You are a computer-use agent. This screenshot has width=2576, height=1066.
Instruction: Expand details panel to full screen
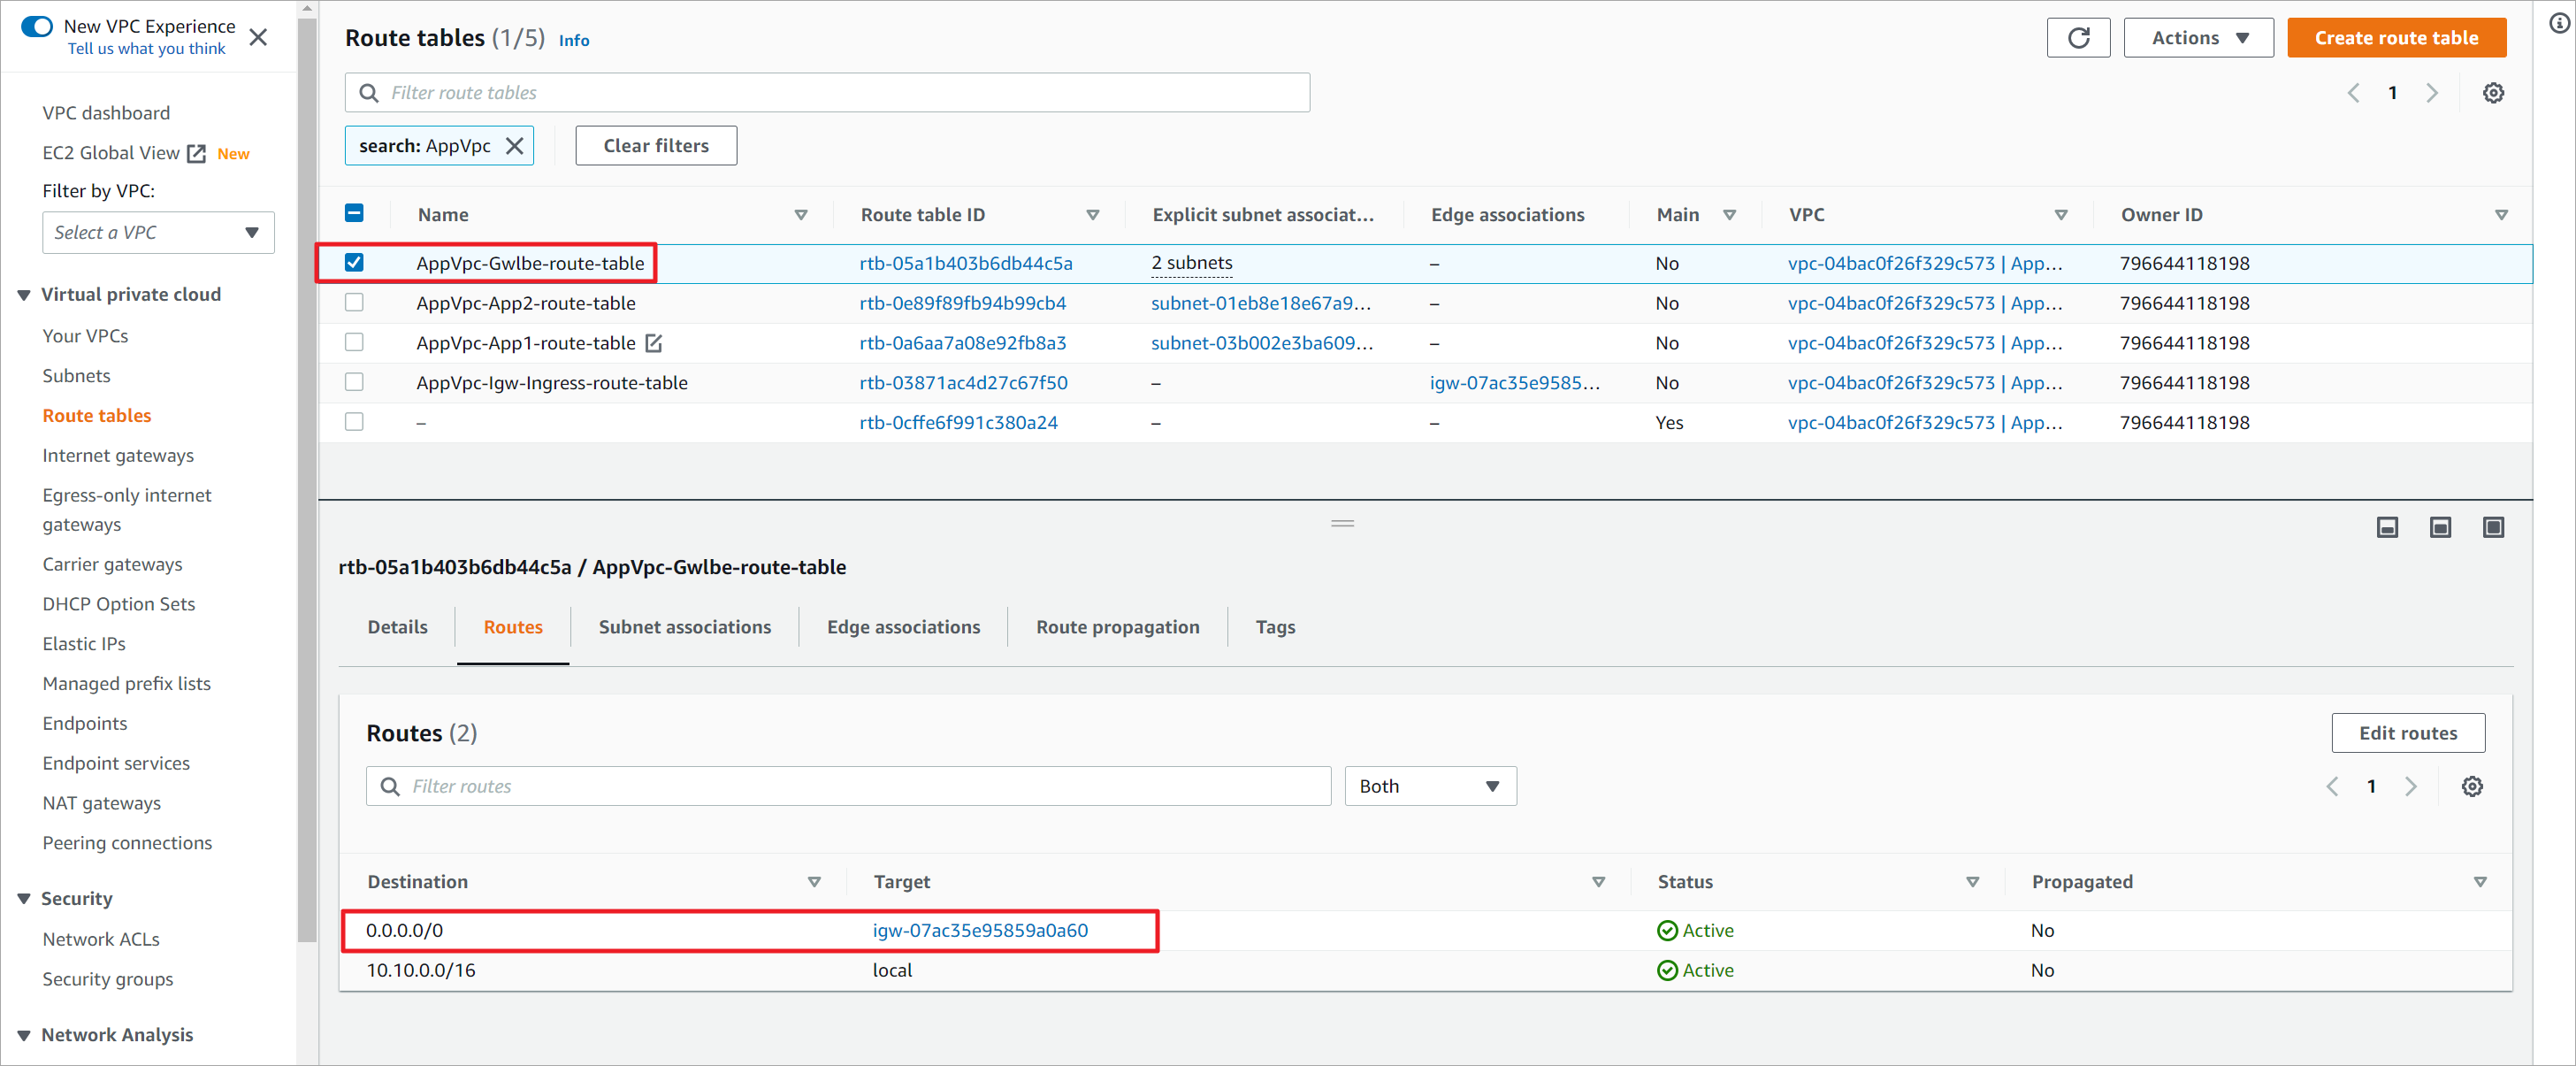coord(2493,528)
